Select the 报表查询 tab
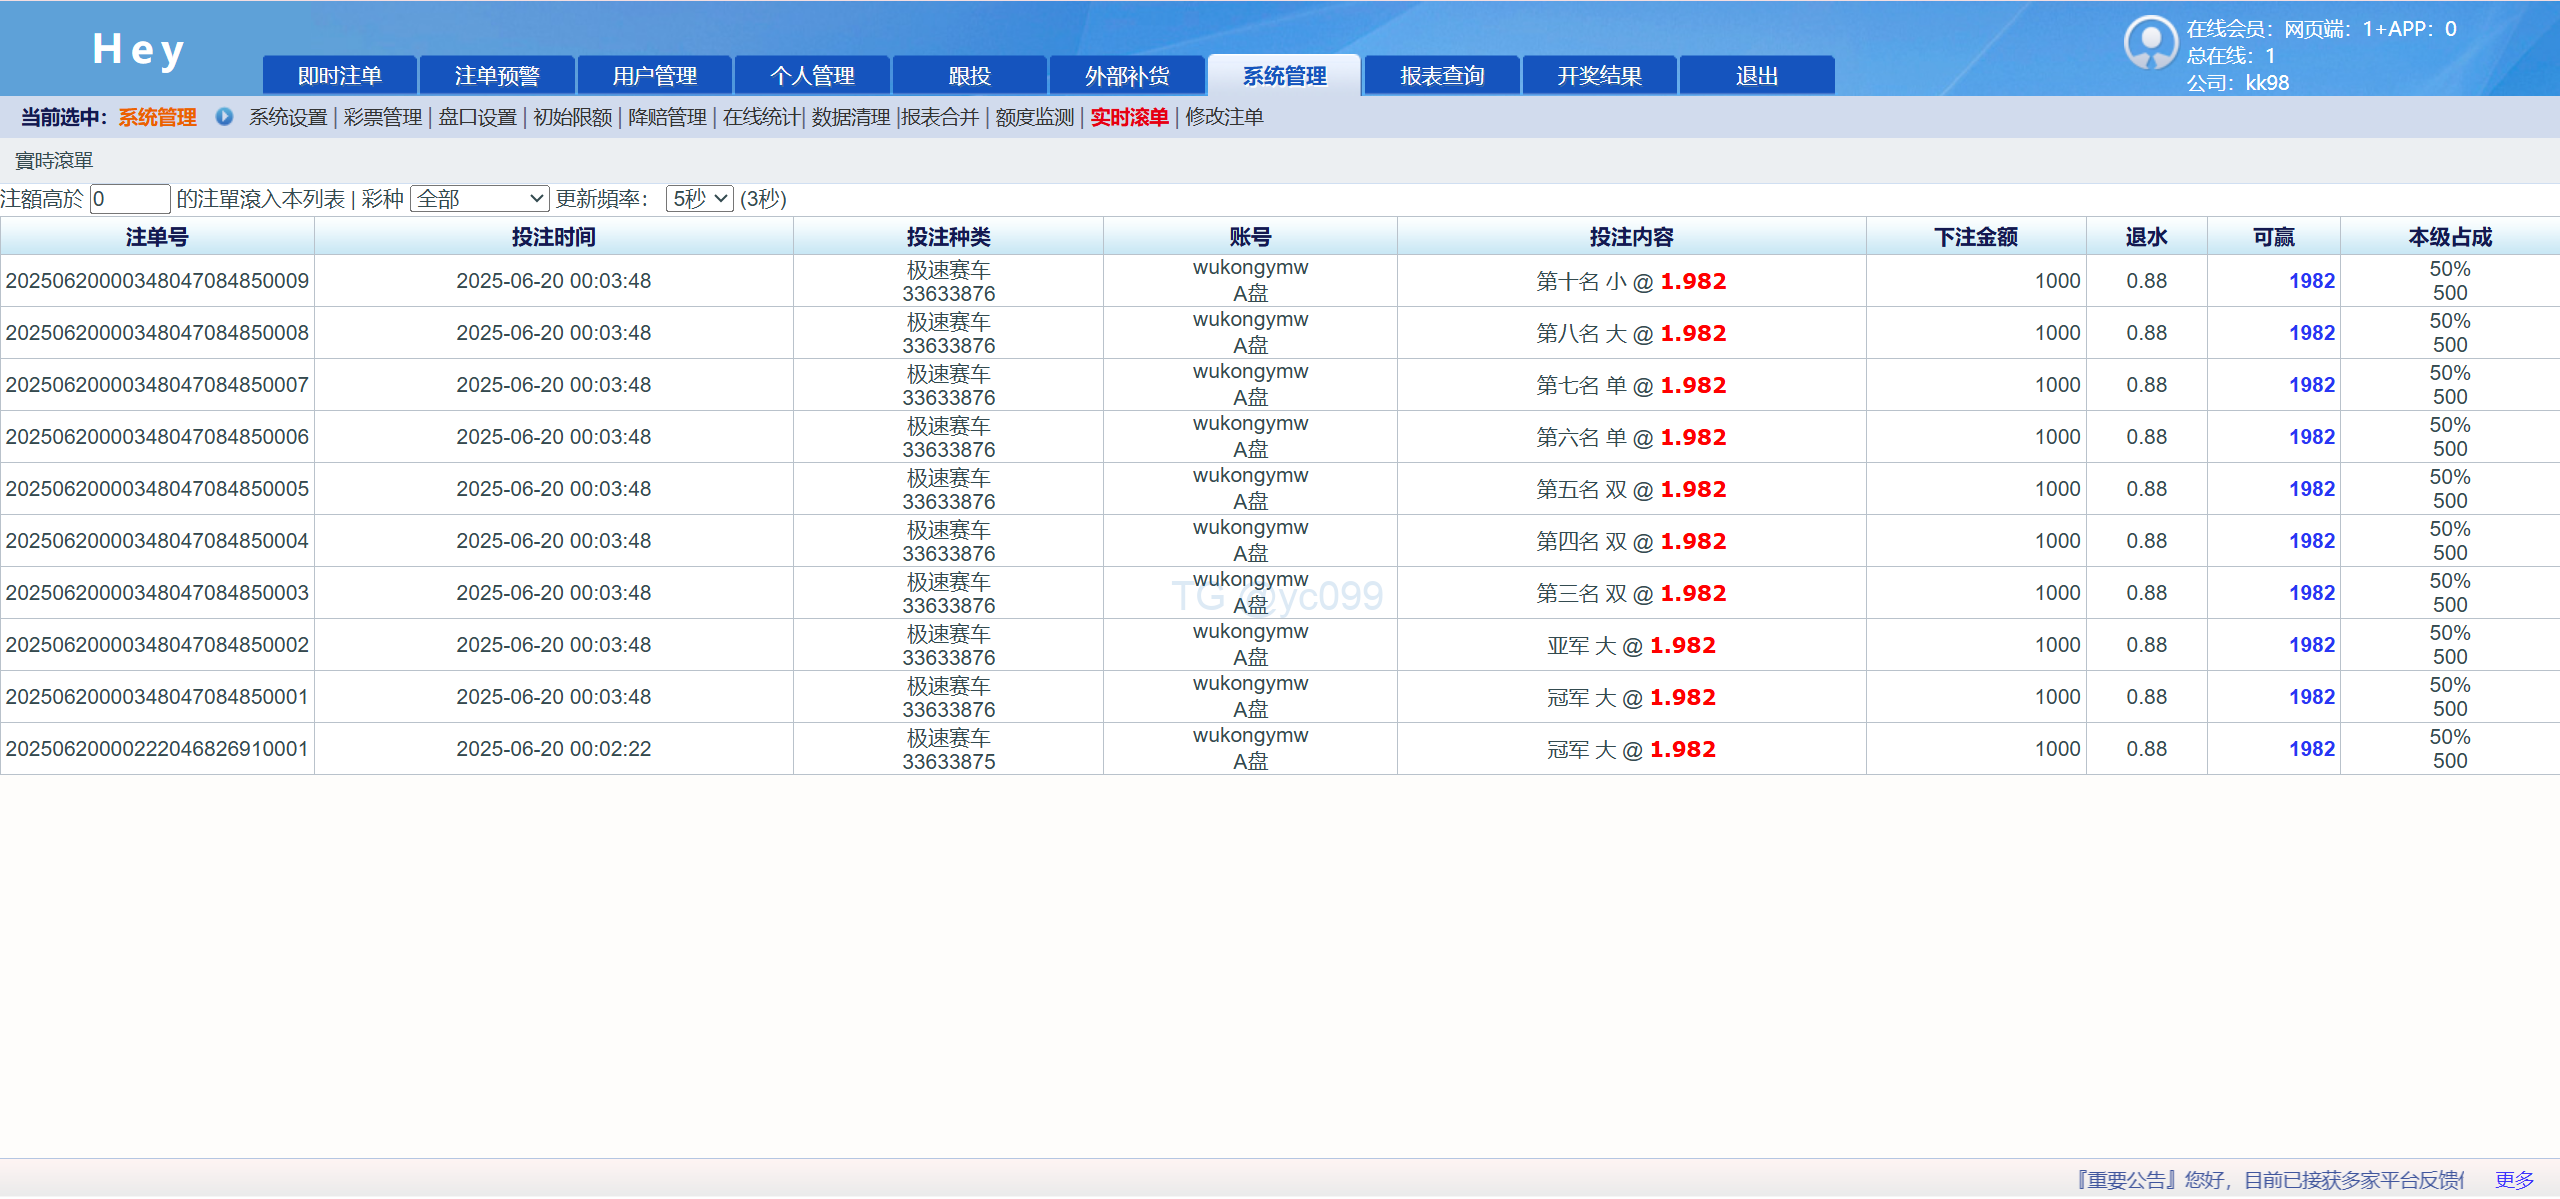Image resolution: width=2560 pixels, height=1199 pixels. click(x=1442, y=76)
